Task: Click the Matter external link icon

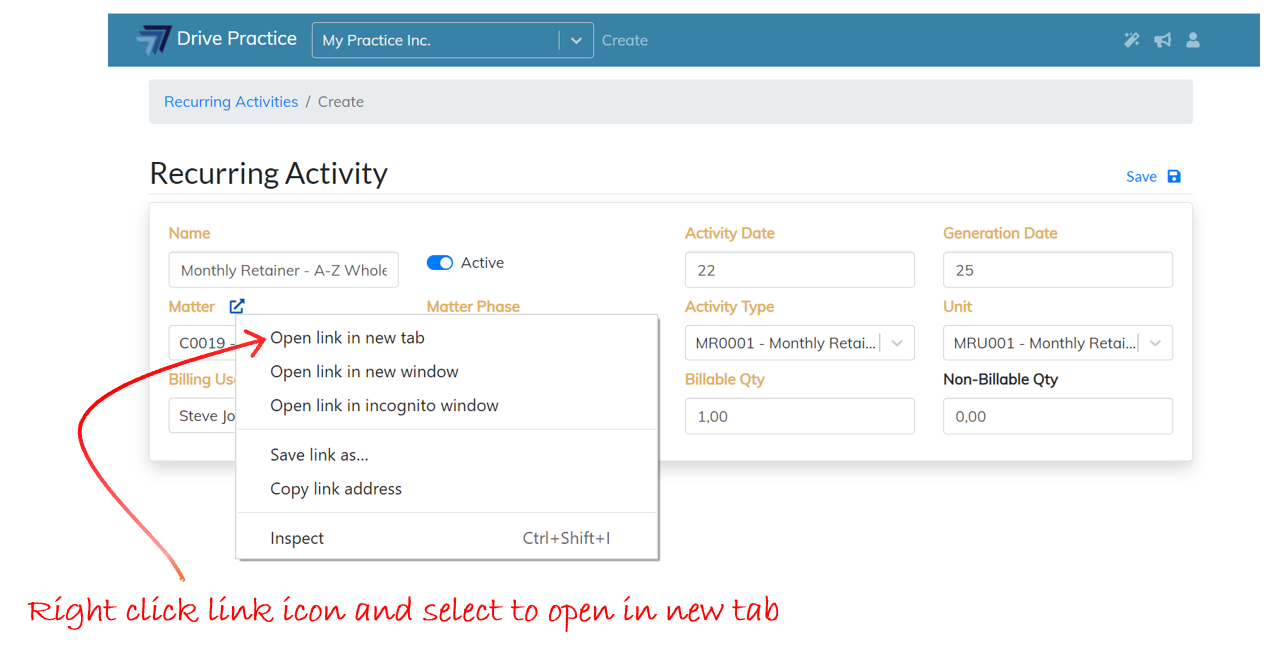Action: click(236, 306)
